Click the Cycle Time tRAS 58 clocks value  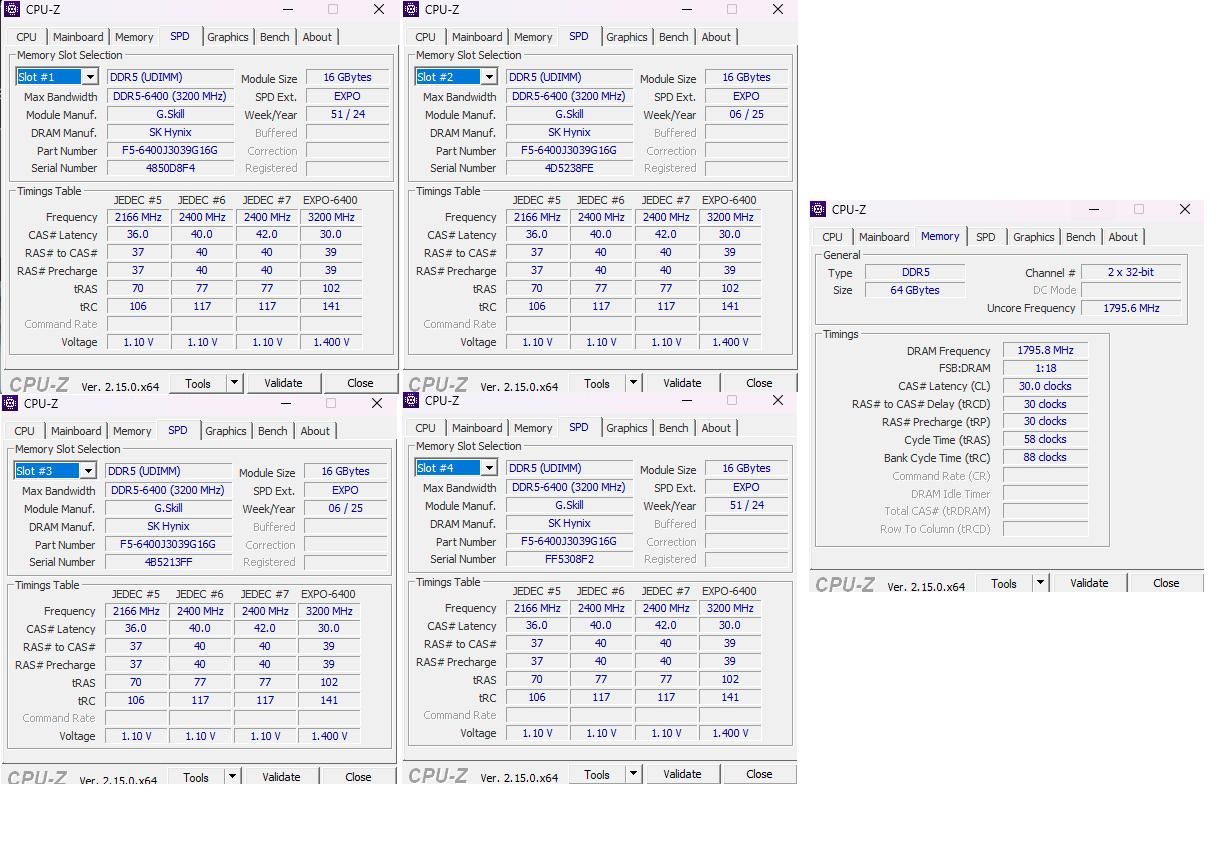pos(1045,439)
